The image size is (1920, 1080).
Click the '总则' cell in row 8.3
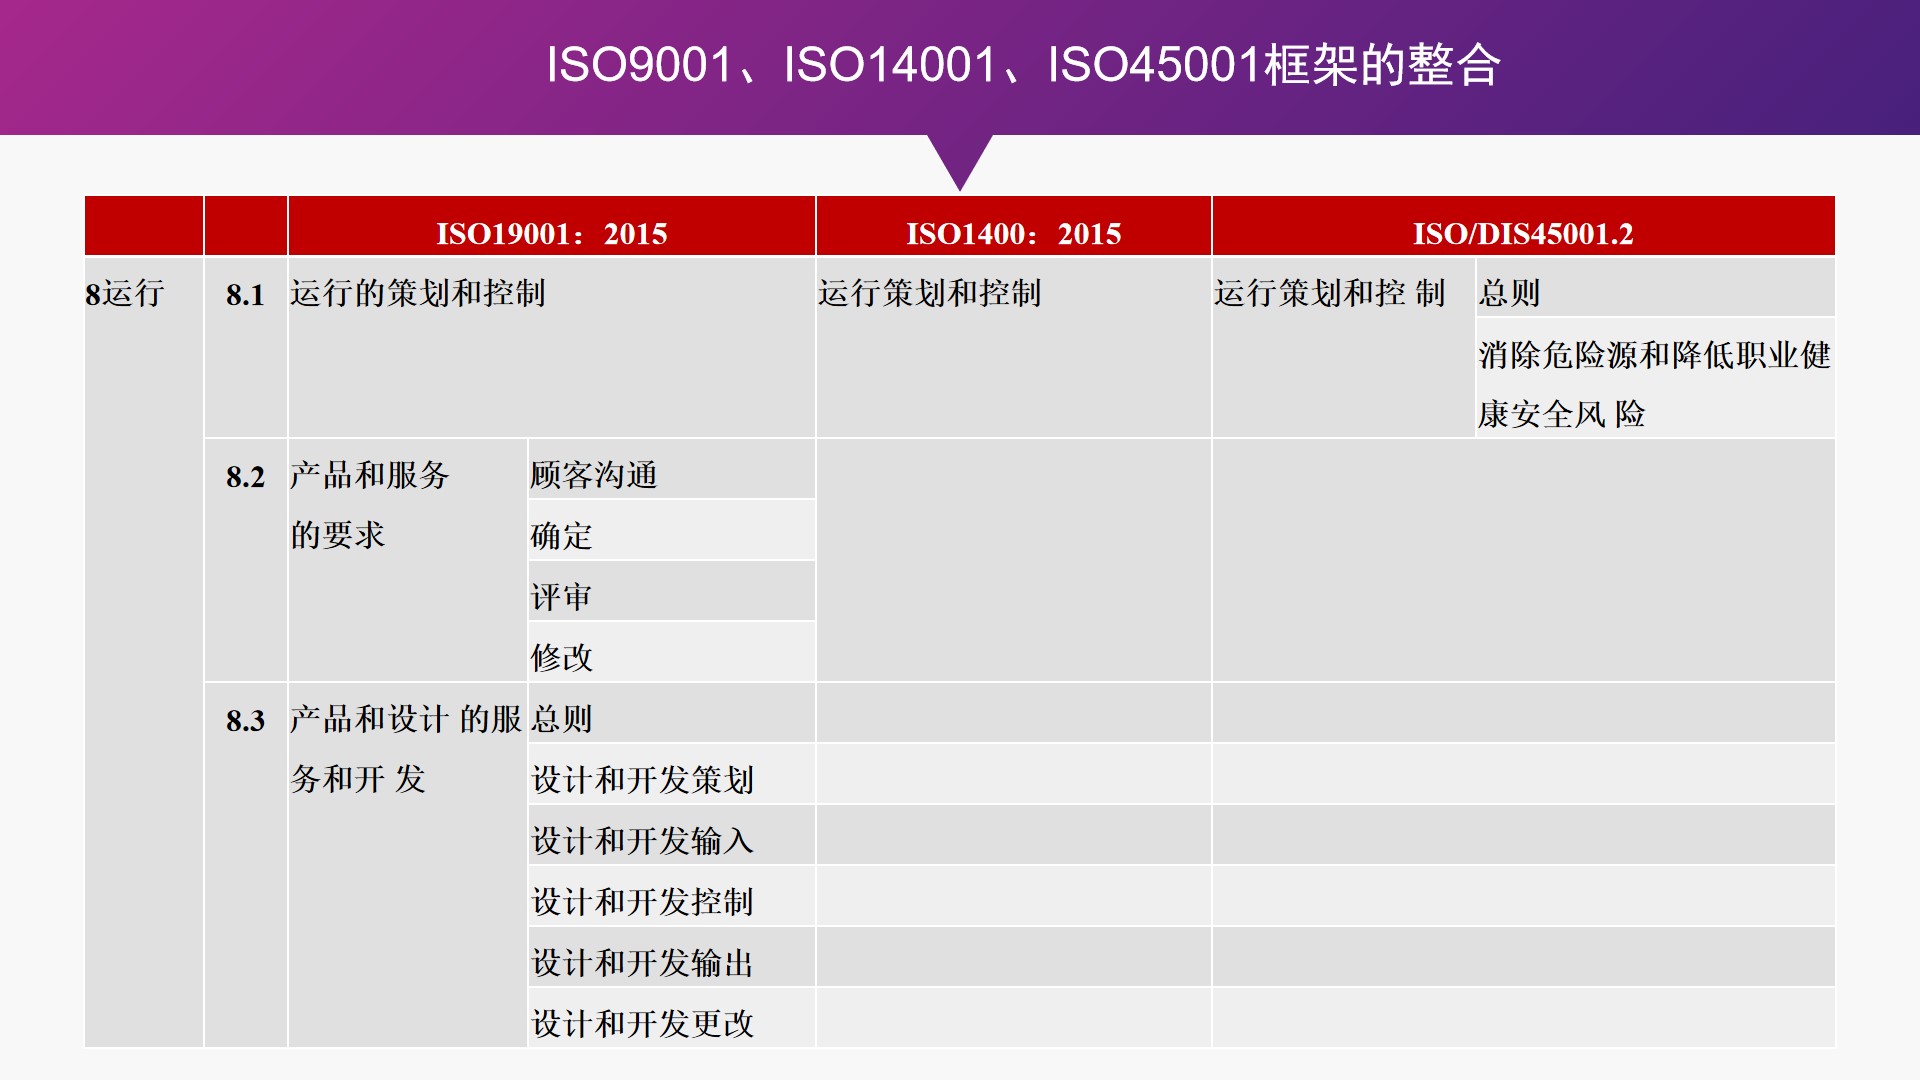click(672, 713)
